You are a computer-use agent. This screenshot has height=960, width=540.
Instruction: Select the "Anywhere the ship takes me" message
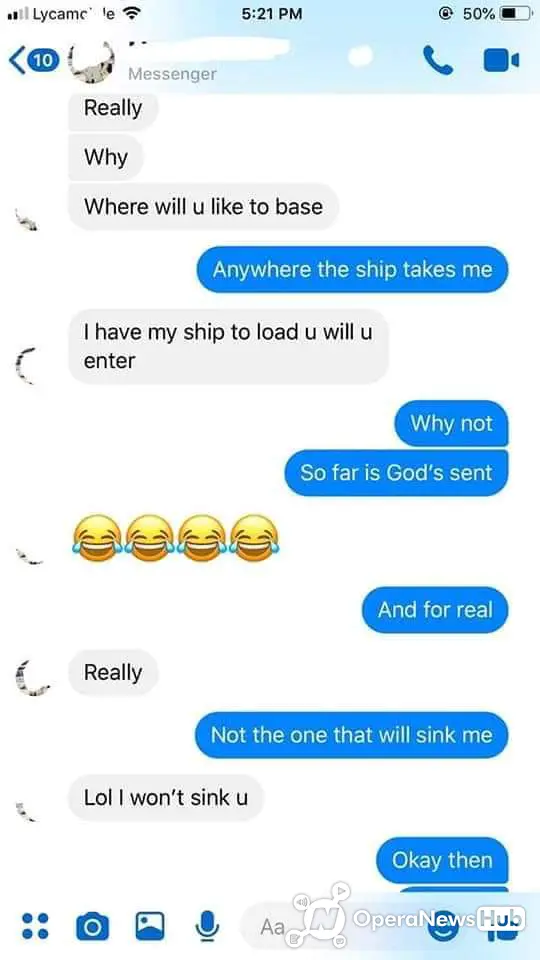[352, 269]
